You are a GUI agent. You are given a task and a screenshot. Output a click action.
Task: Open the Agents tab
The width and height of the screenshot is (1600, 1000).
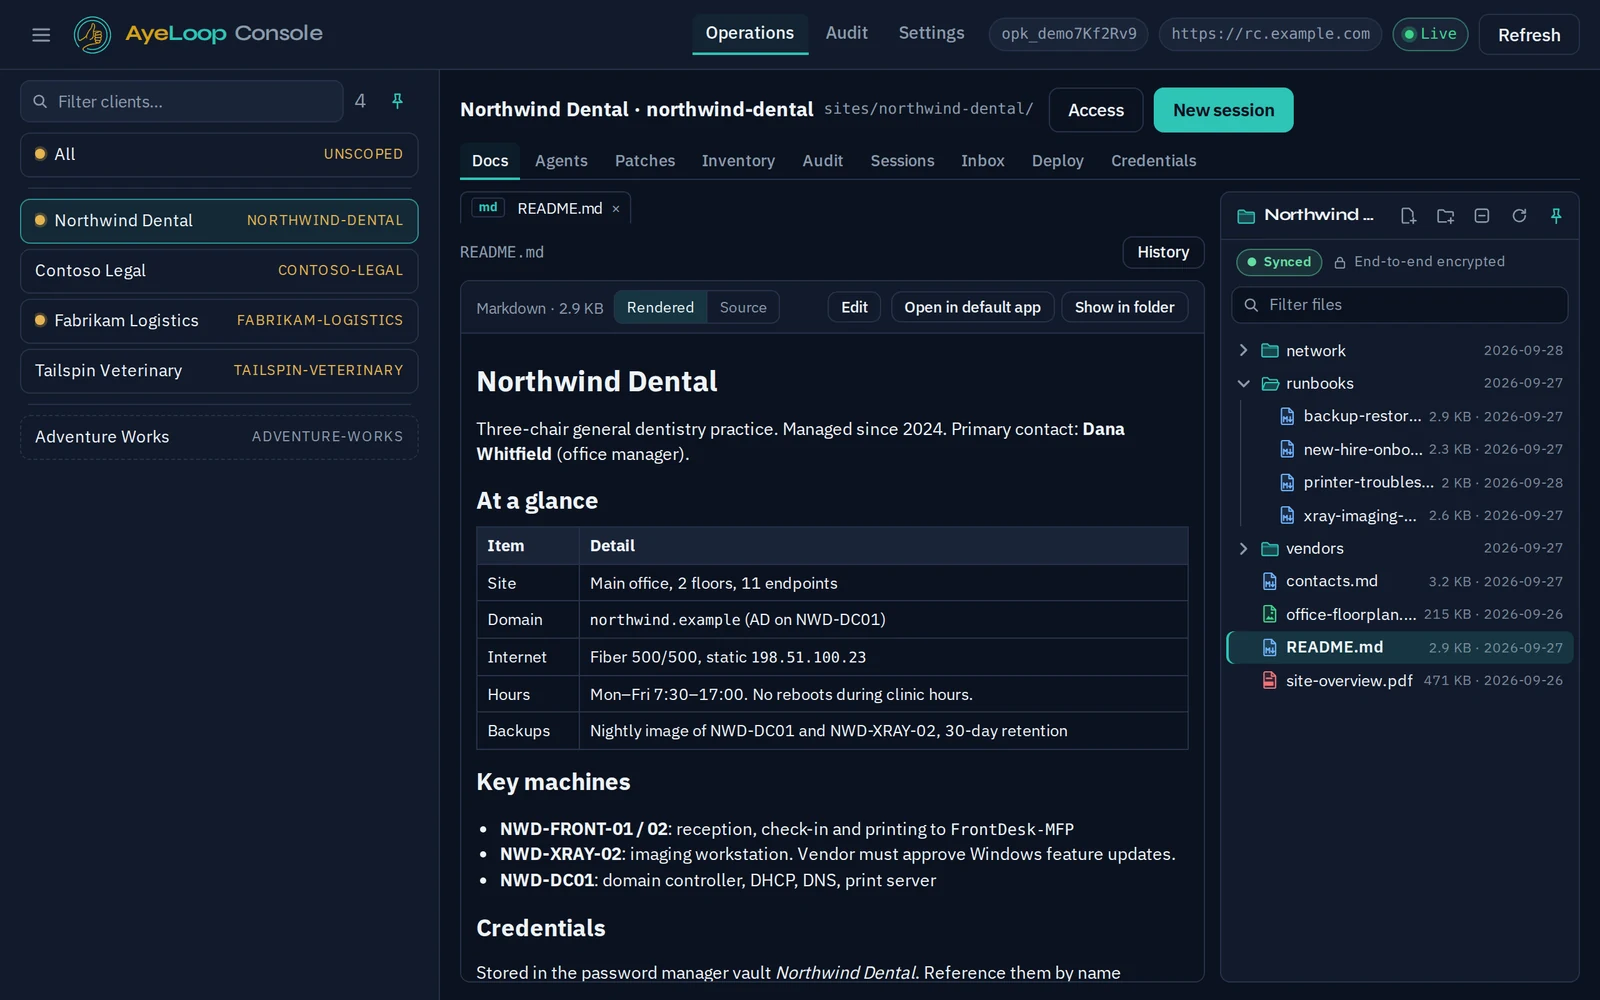click(561, 161)
